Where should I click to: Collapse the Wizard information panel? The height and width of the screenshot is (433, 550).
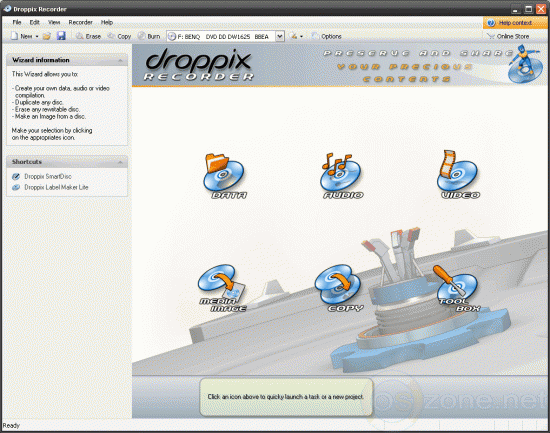120,60
